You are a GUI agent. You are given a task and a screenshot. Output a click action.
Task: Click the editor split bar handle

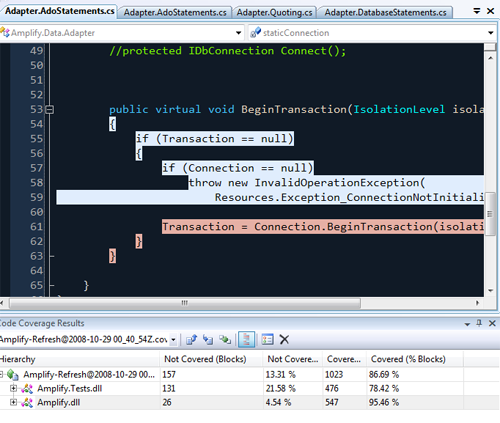[490, 47]
